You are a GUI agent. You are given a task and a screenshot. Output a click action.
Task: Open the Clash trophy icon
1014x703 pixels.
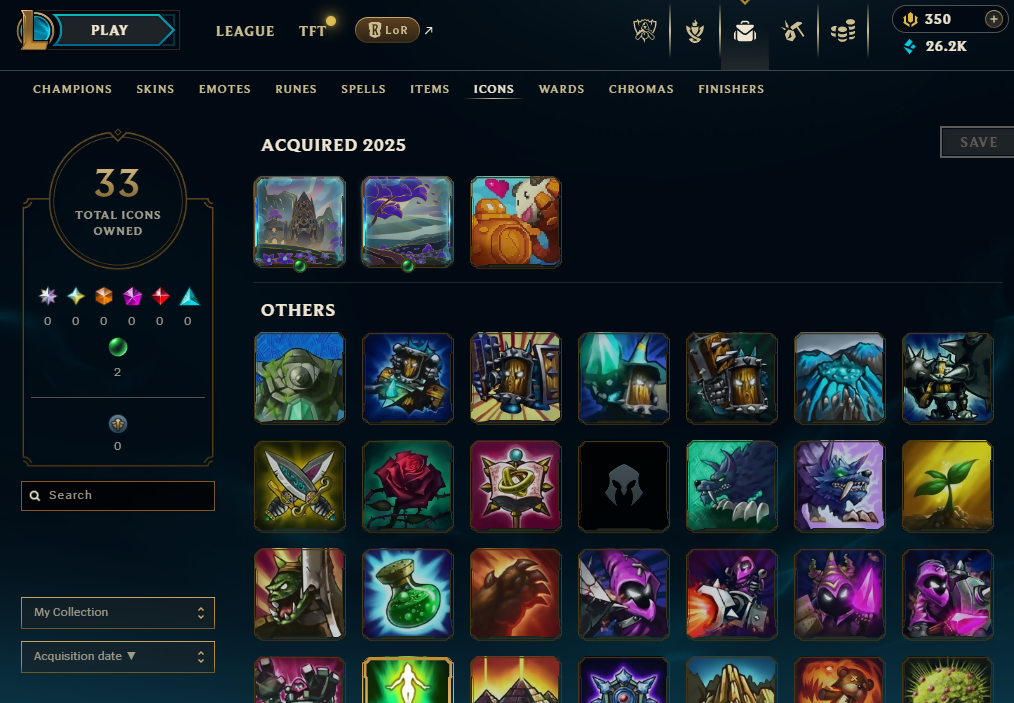695,30
